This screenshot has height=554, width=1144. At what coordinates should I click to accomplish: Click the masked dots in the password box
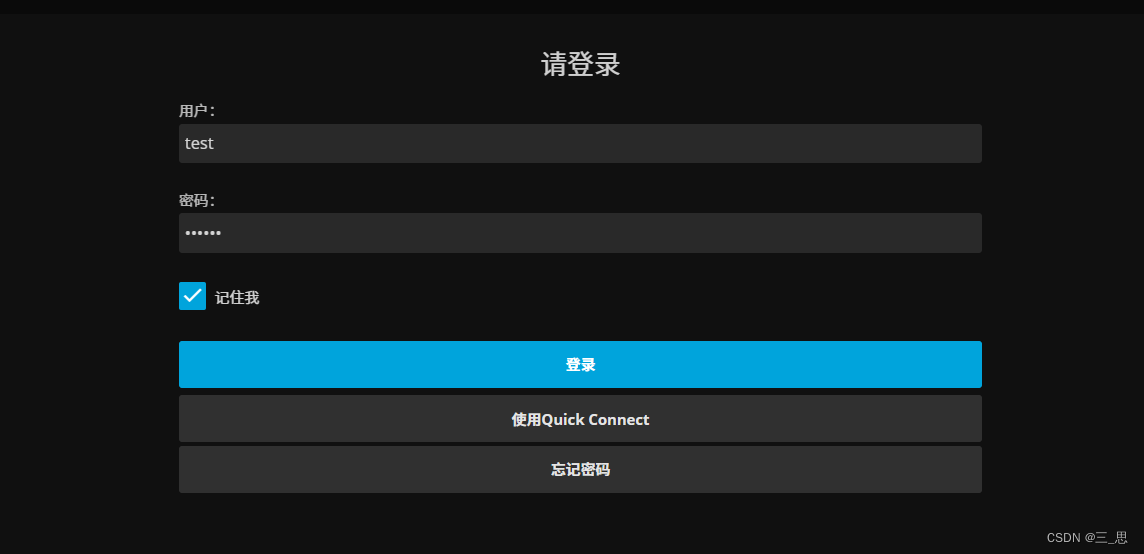tap(203, 234)
